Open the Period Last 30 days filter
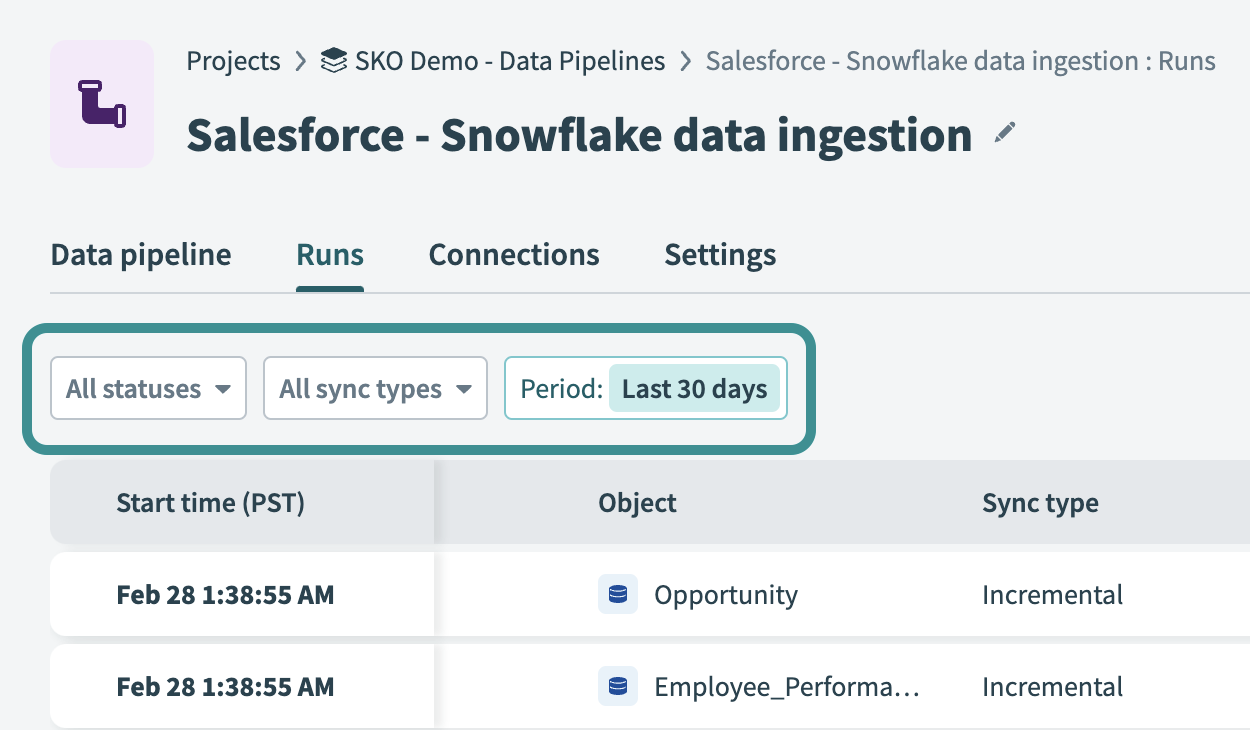 pyautogui.click(x=646, y=388)
